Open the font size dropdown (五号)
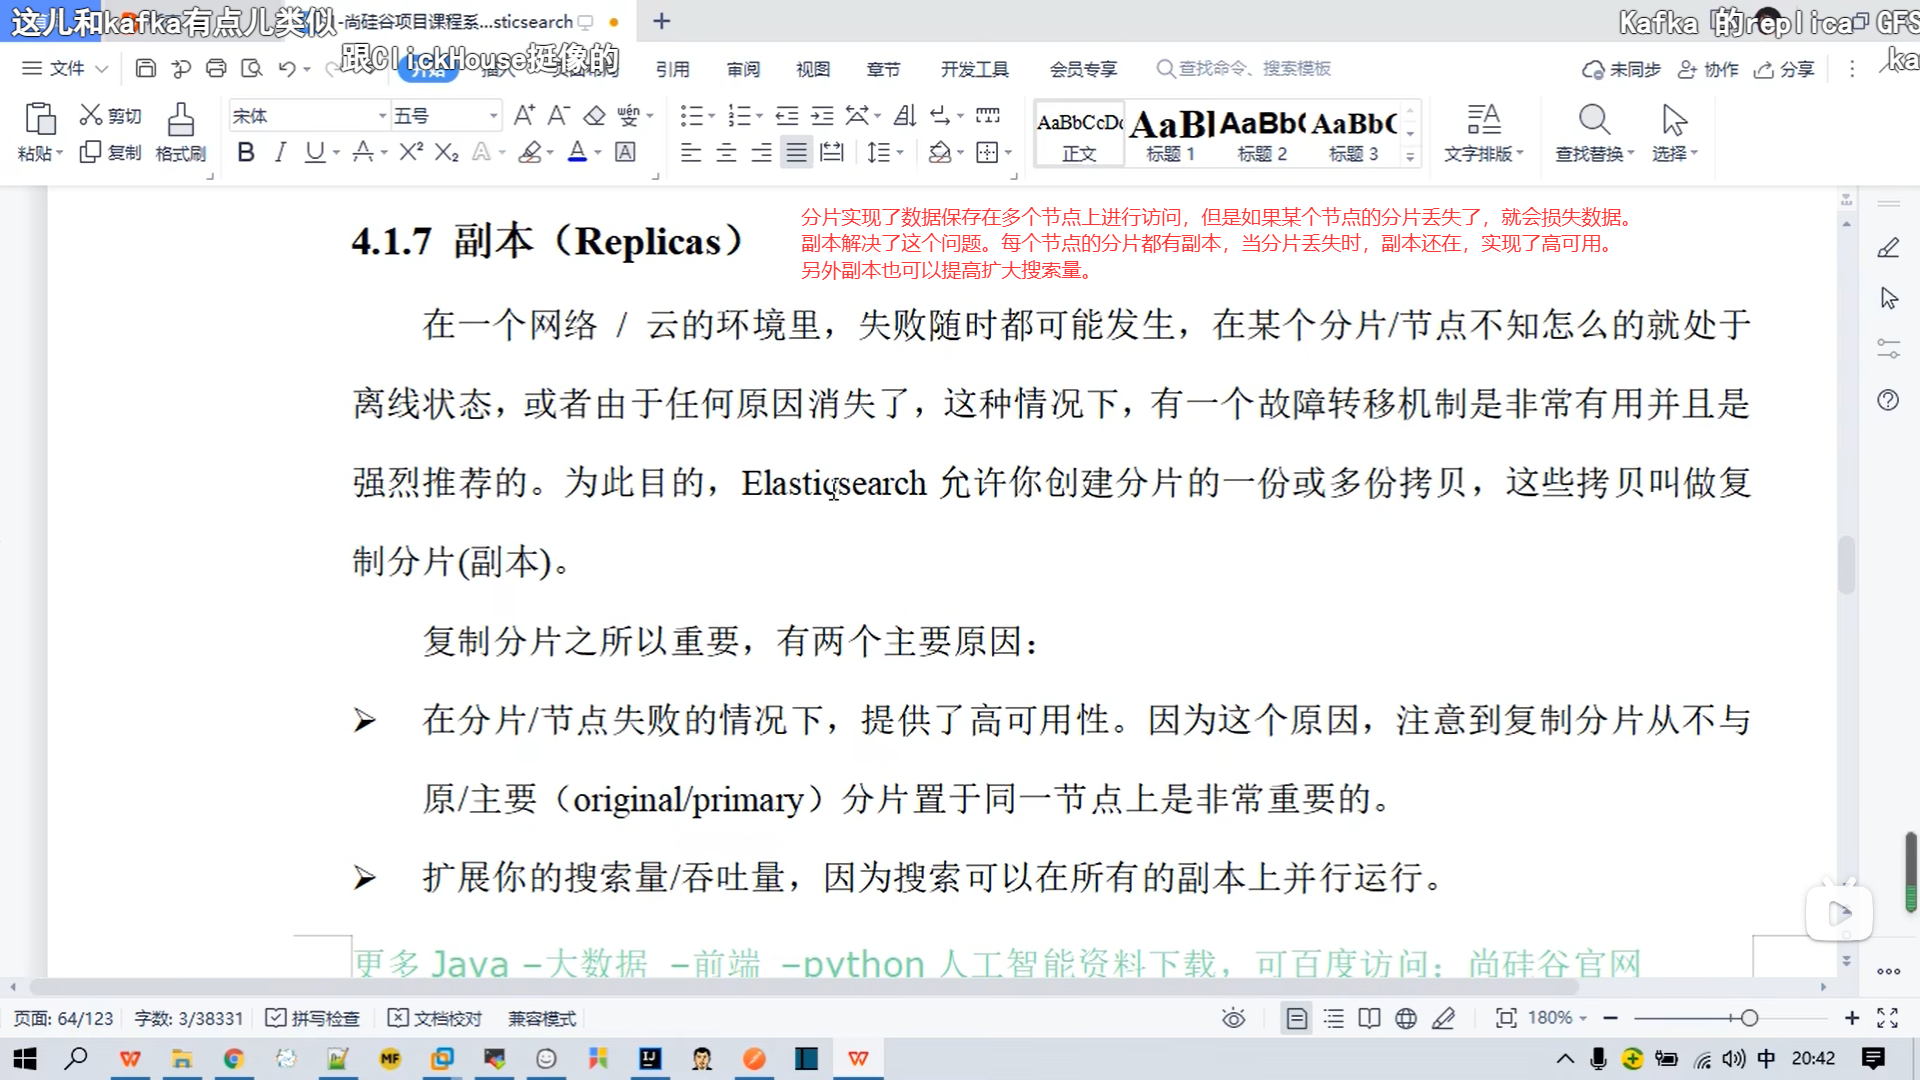This screenshot has width=1920, height=1080. [493, 116]
